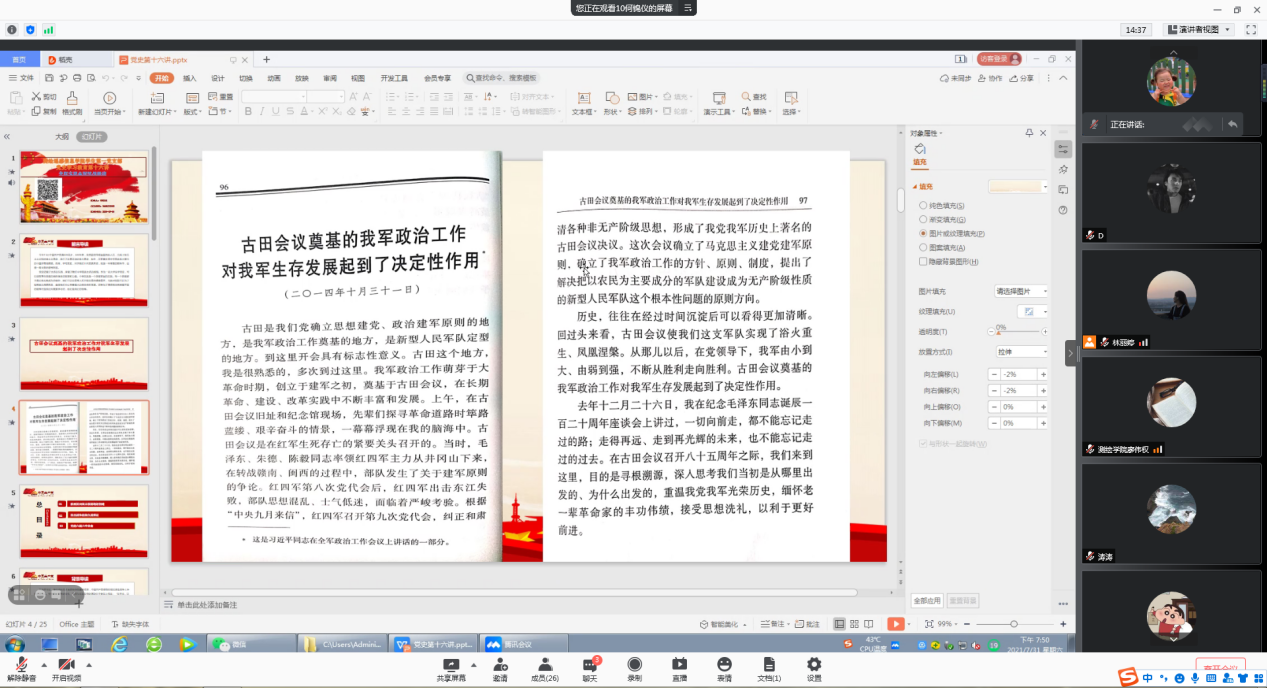Open the Design (设计) ribbon tab
The height and width of the screenshot is (688, 1267).
point(217,78)
